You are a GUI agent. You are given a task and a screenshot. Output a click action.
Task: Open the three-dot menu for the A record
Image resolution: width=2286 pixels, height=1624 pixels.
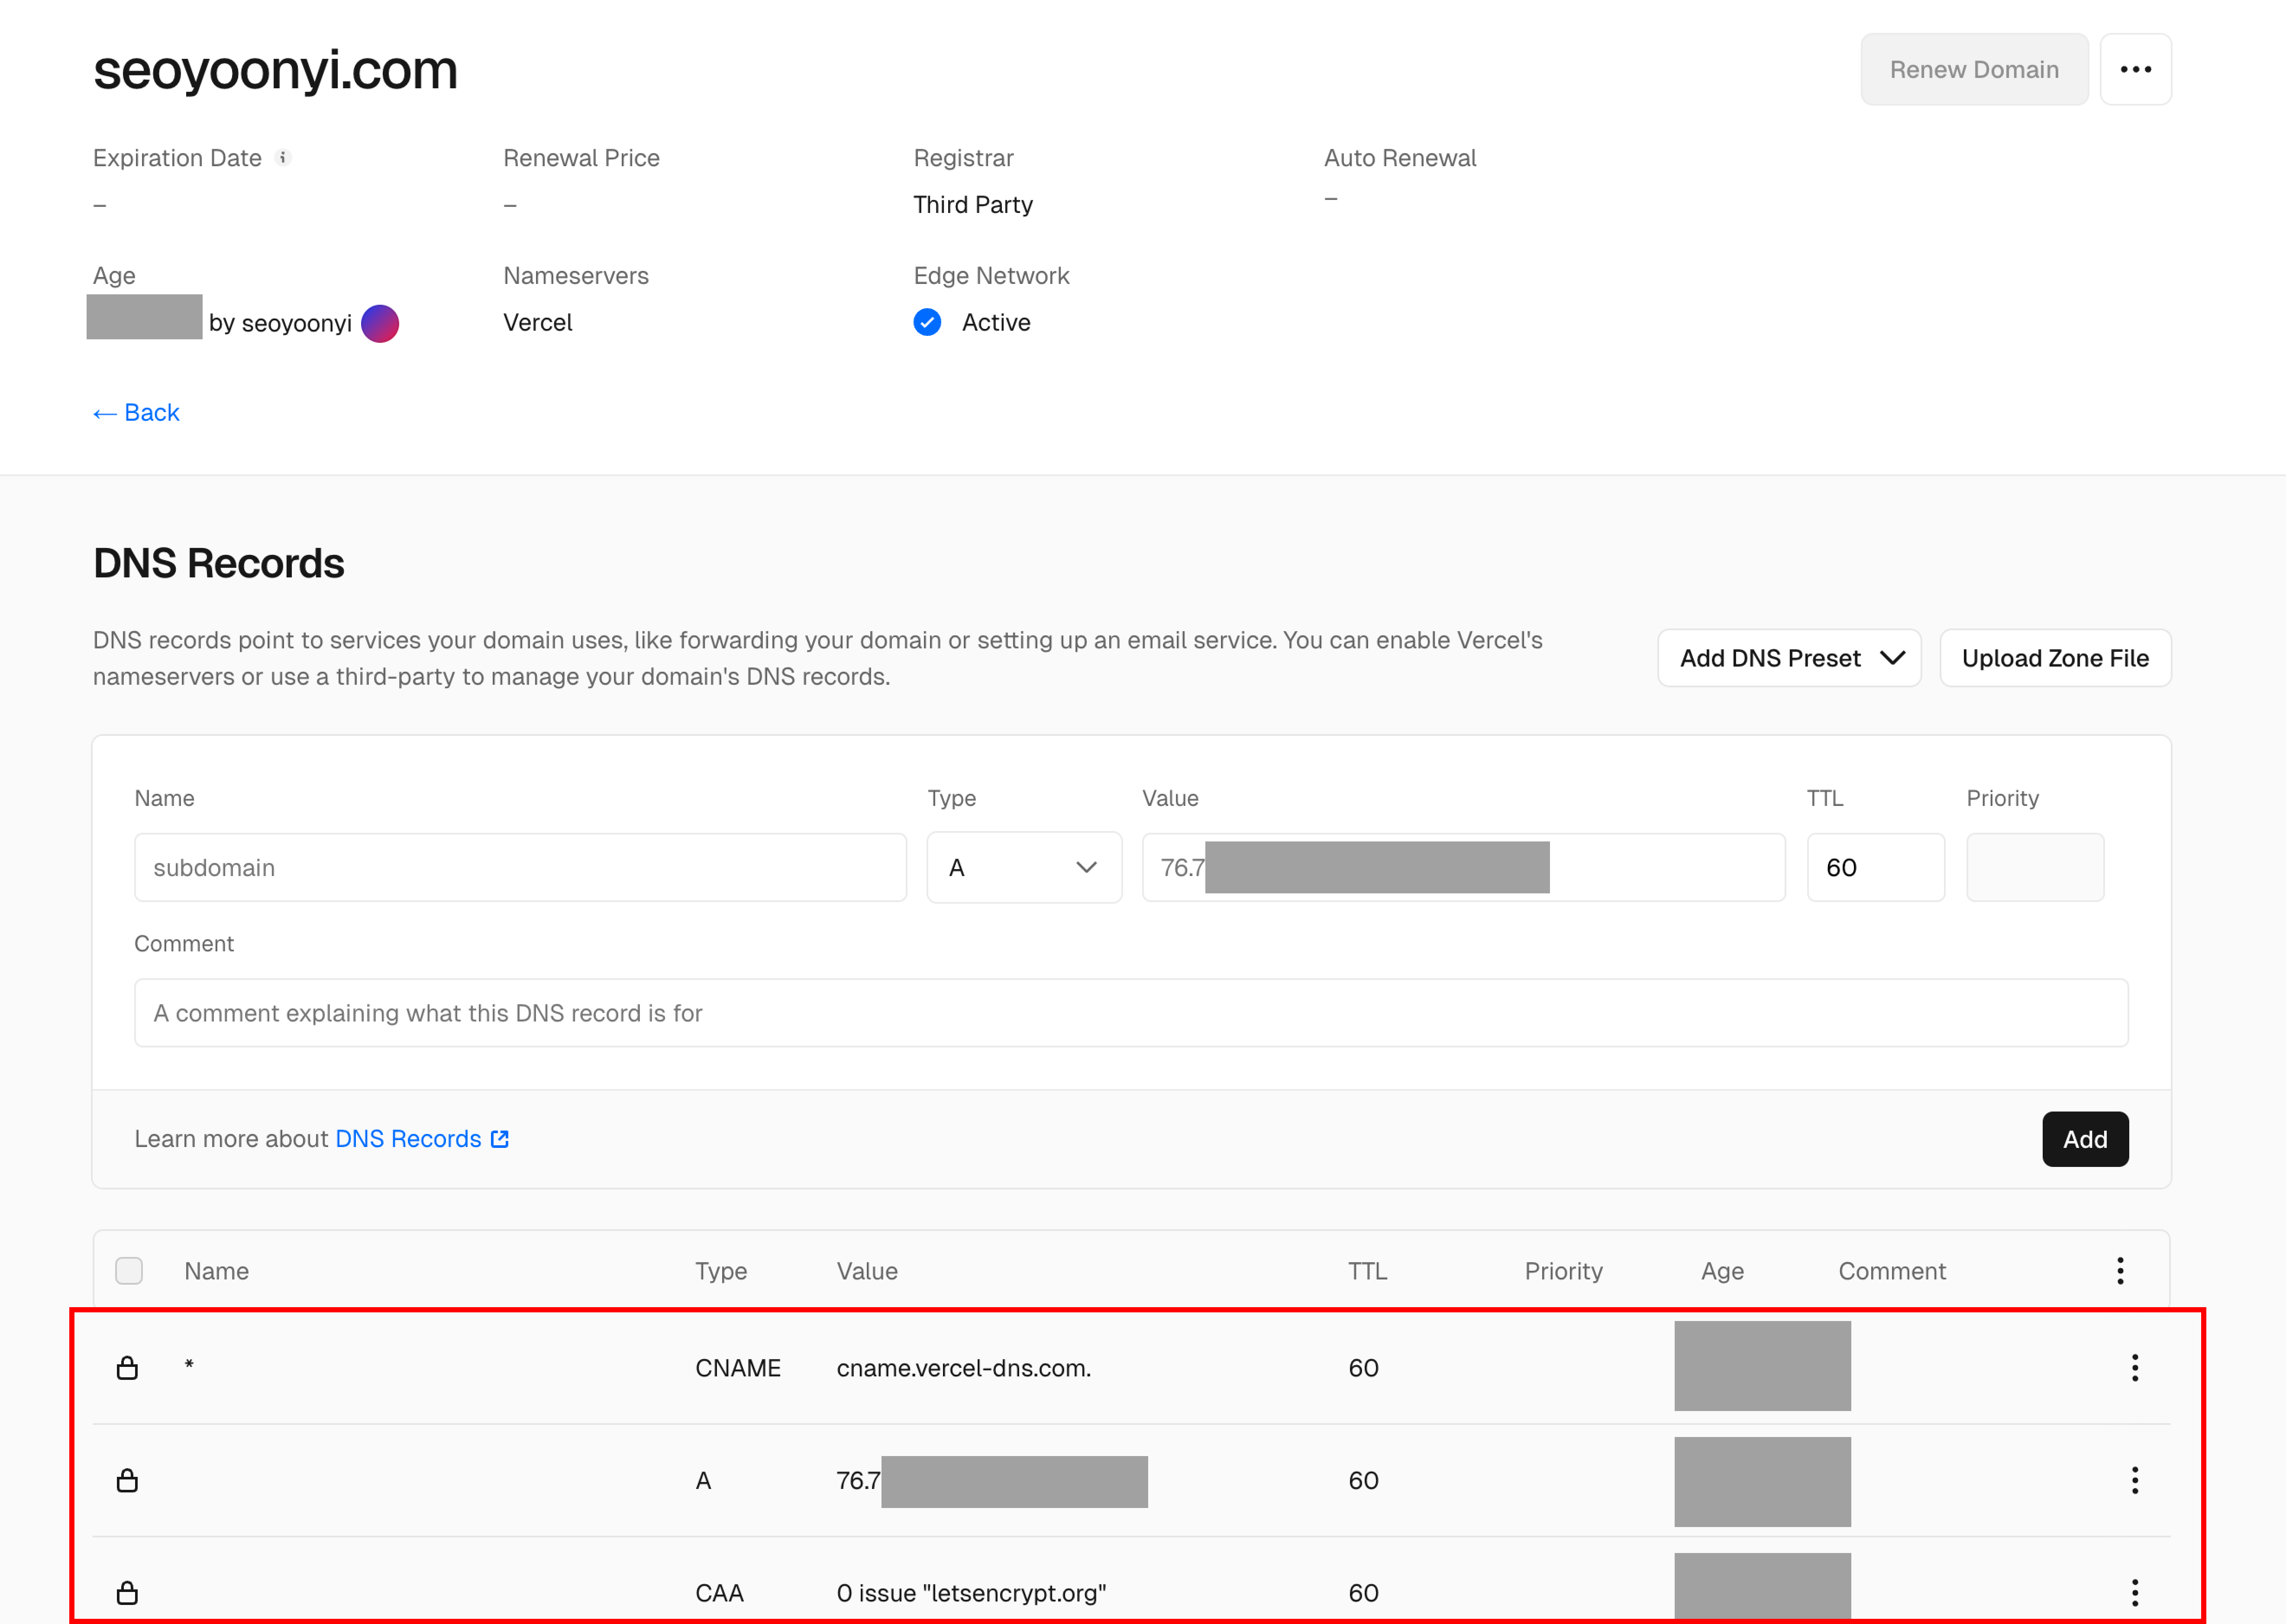pyautogui.click(x=2134, y=1480)
